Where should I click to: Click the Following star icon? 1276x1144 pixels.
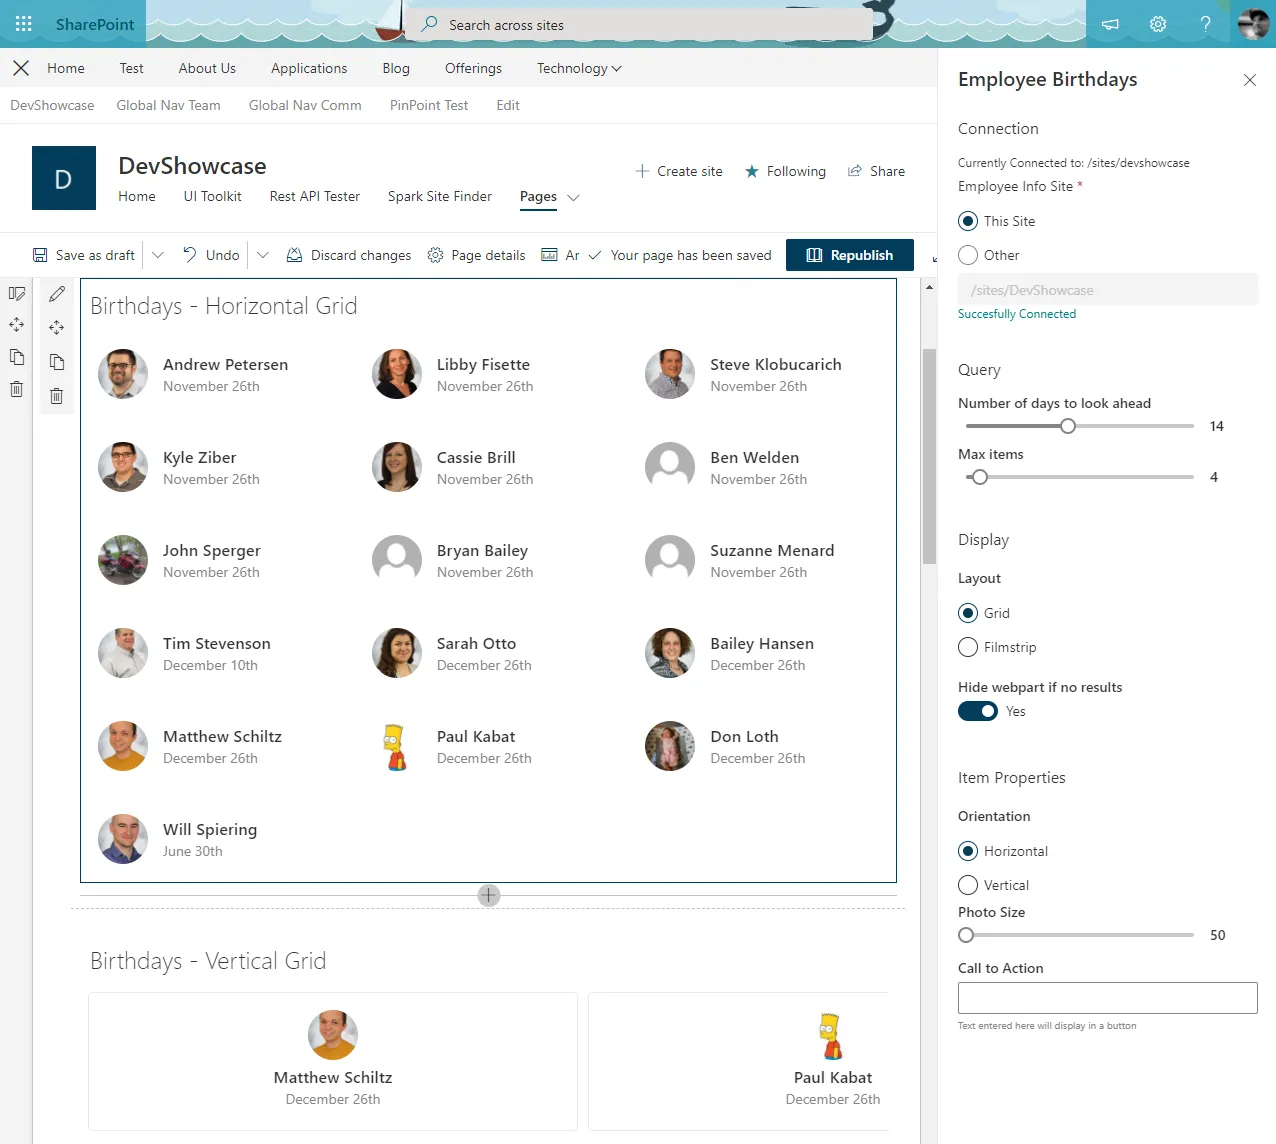[x=752, y=171]
